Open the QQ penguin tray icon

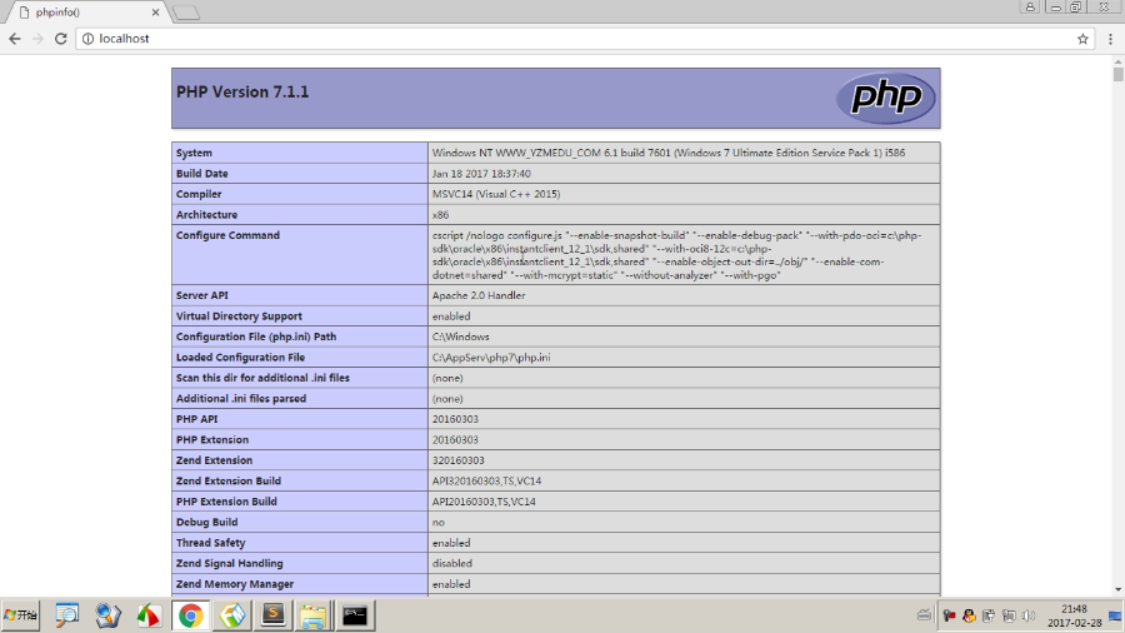pos(969,615)
